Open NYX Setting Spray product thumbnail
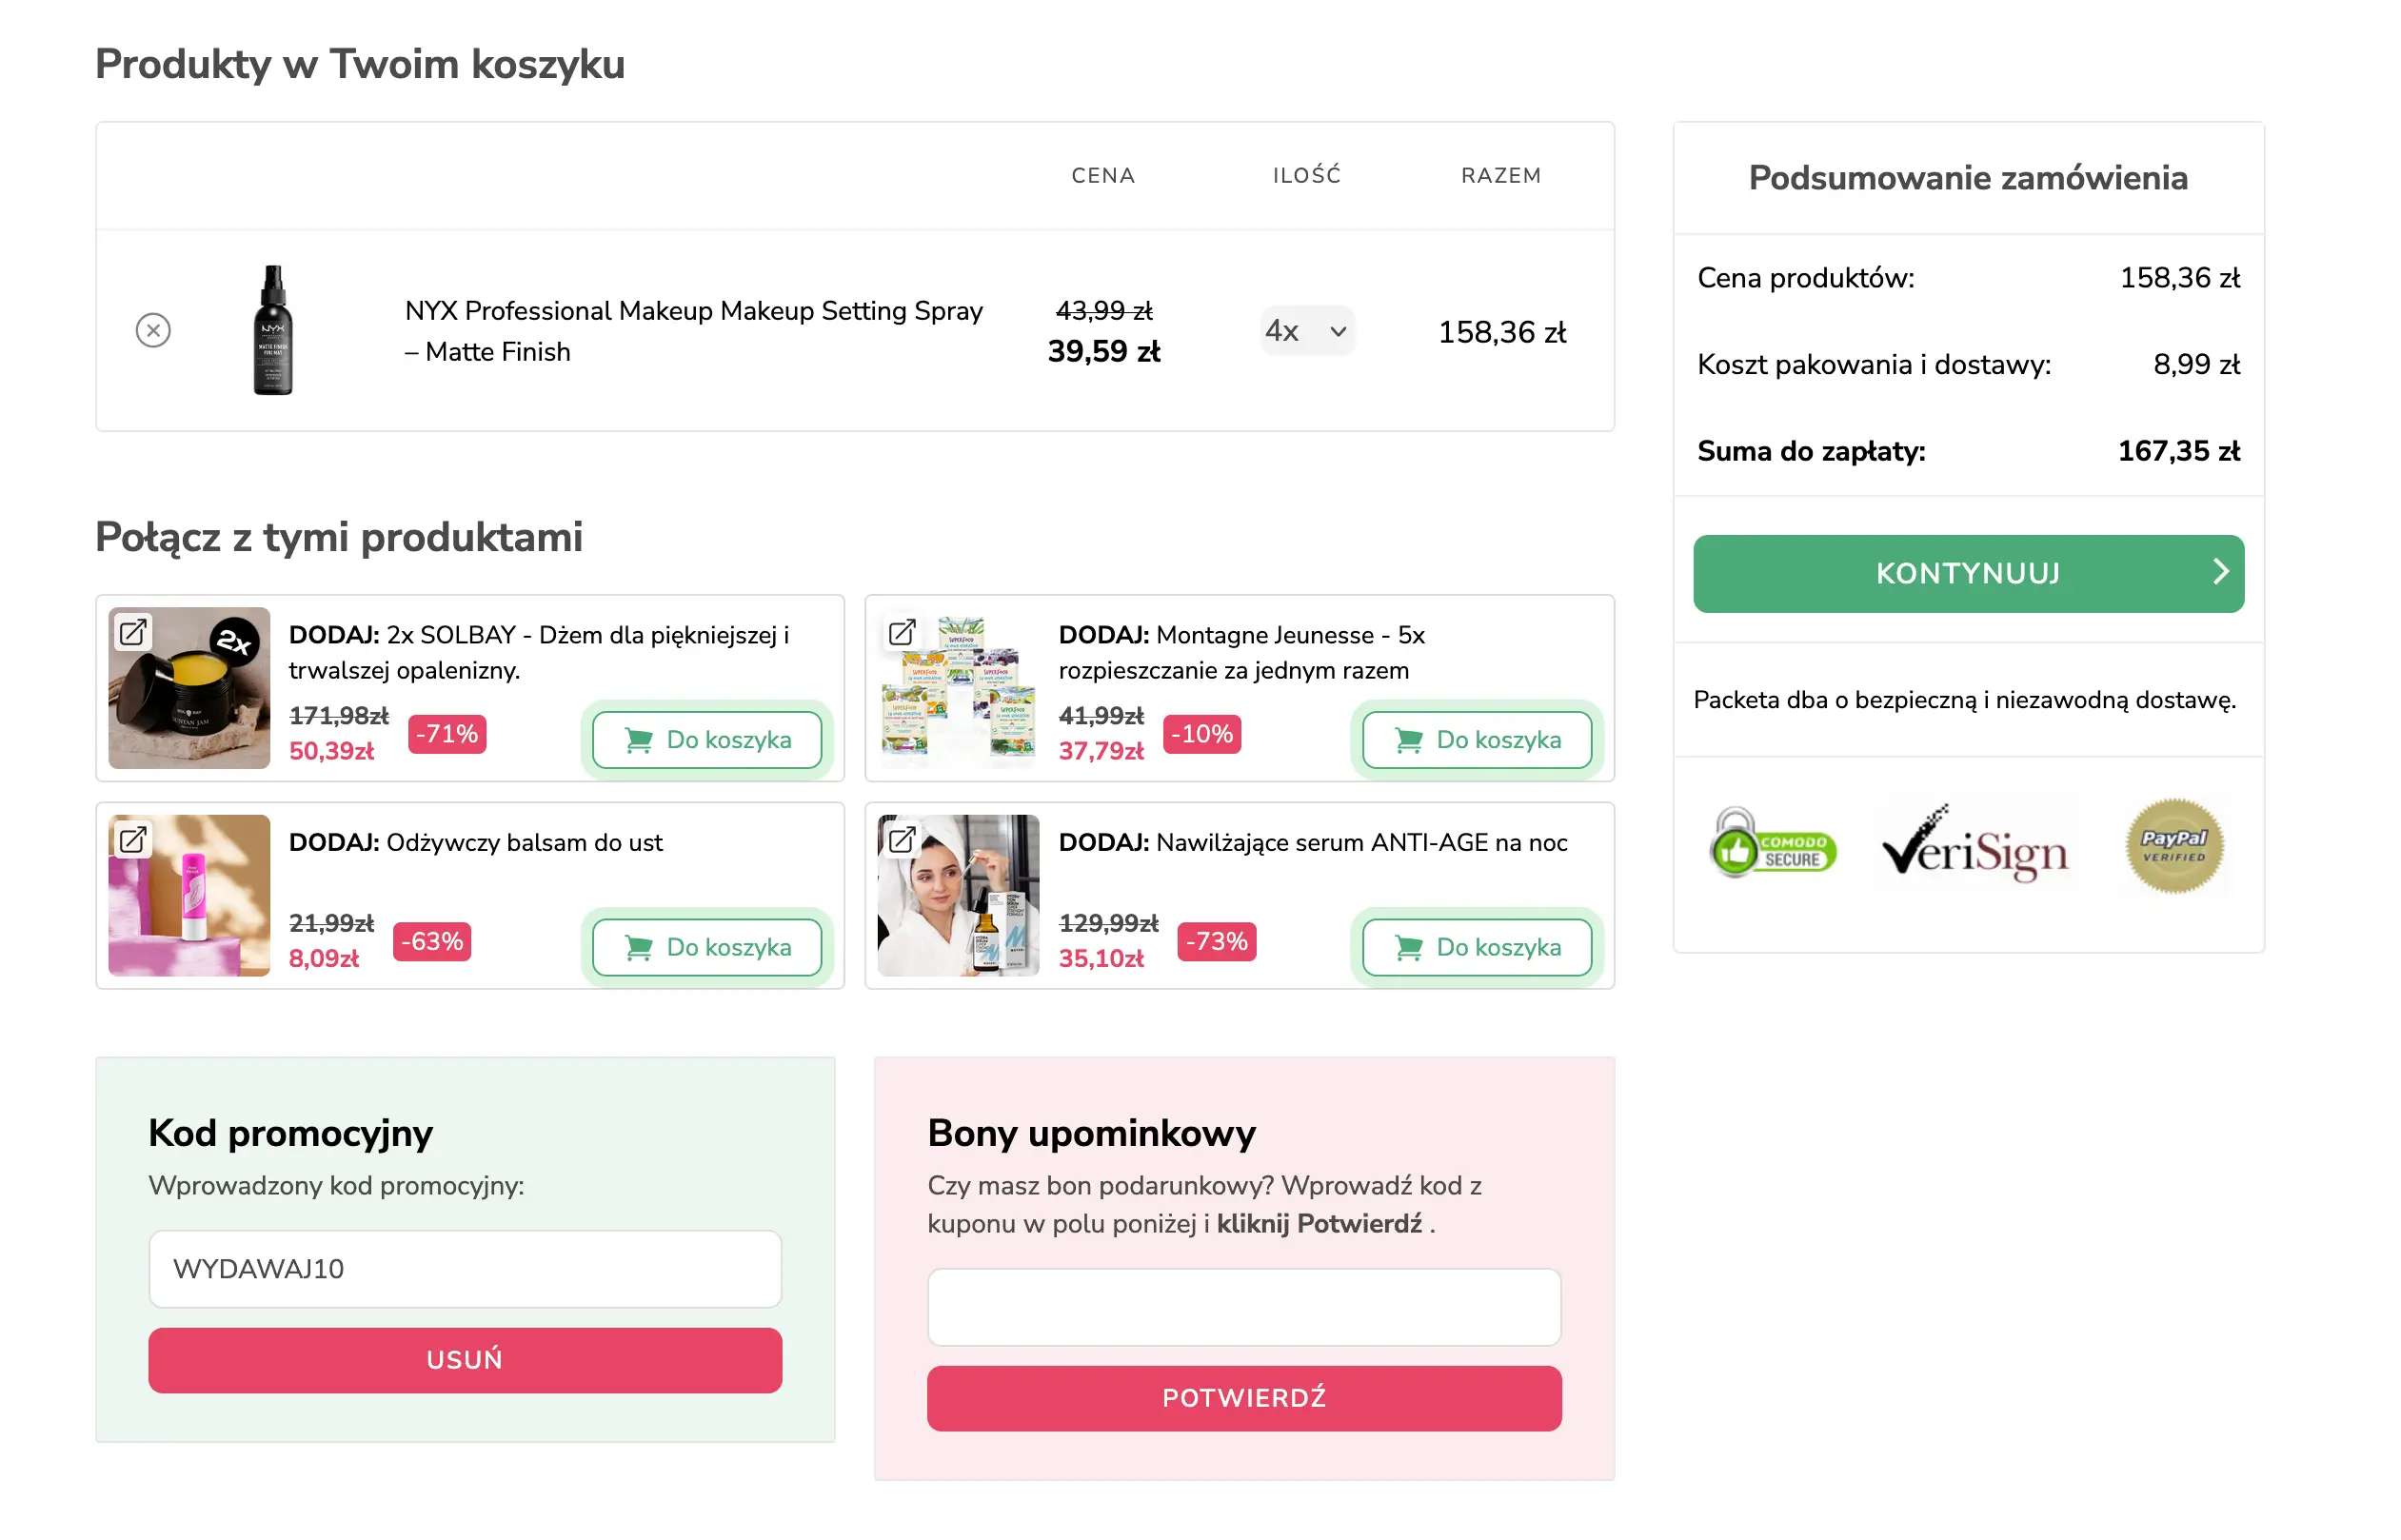Viewport: 2401px width, 1540px height. 273,330
